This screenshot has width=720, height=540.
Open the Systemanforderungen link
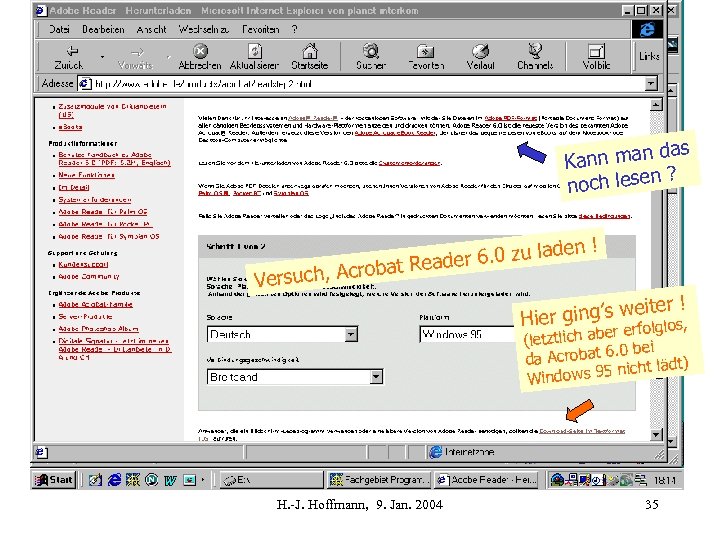(95, 200)
